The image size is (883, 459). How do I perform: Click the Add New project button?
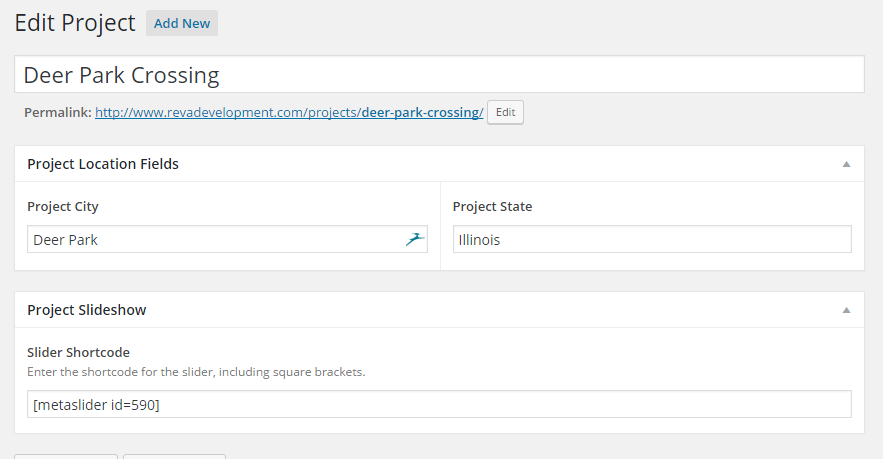click(182, 23)
